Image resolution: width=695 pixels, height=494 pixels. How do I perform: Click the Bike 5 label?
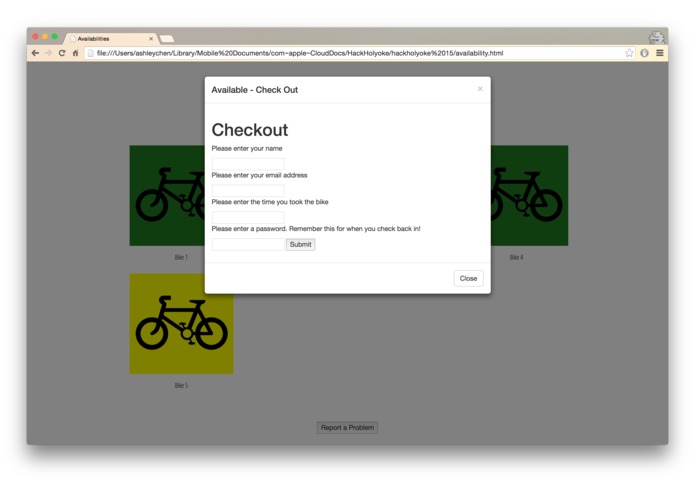(181, 385)
